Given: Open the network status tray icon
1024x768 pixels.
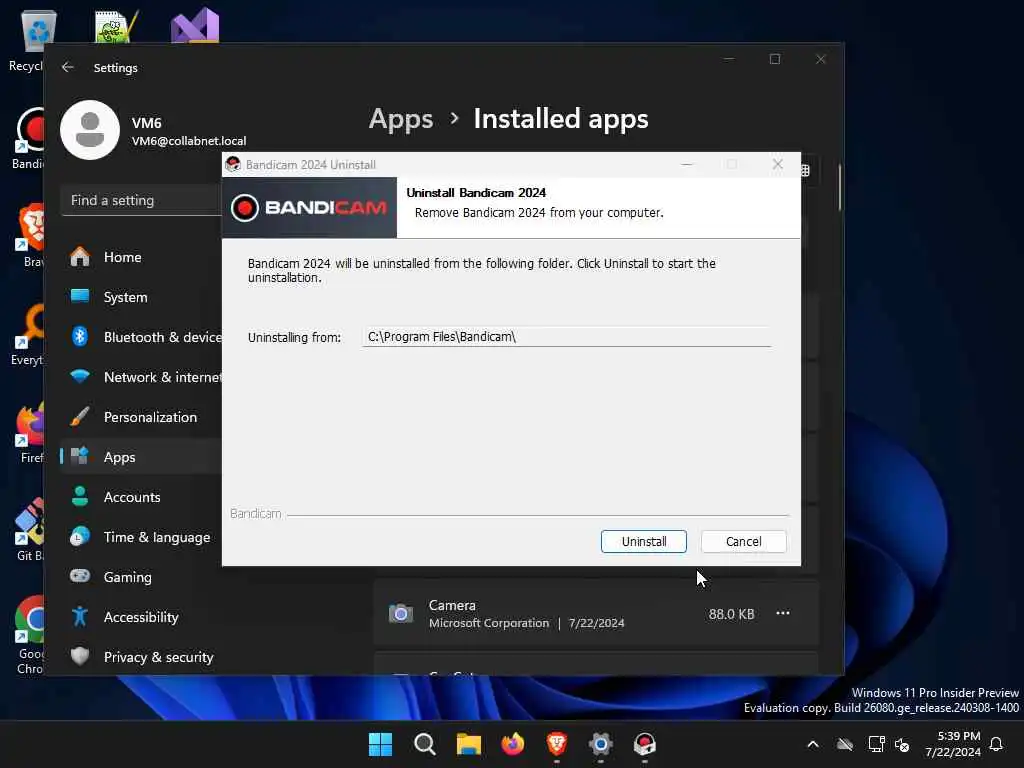Looking at the screenshot, I should (x=876, y=744).
